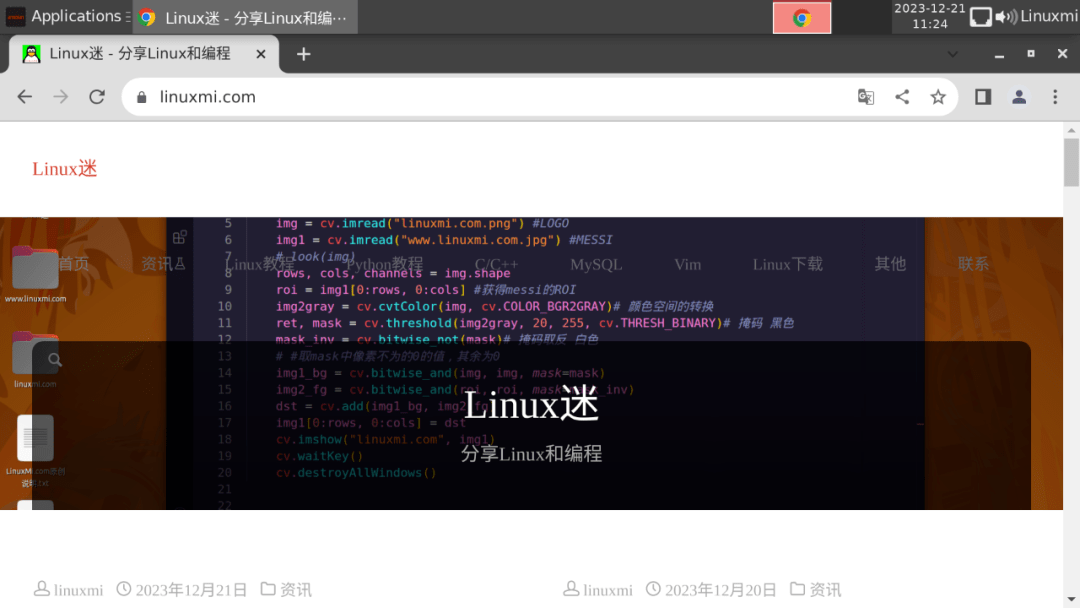The width and height of the screenshot is (1080, 608).
Task: Expand the 其他 navigation dropdown
Action: (889, 264)
